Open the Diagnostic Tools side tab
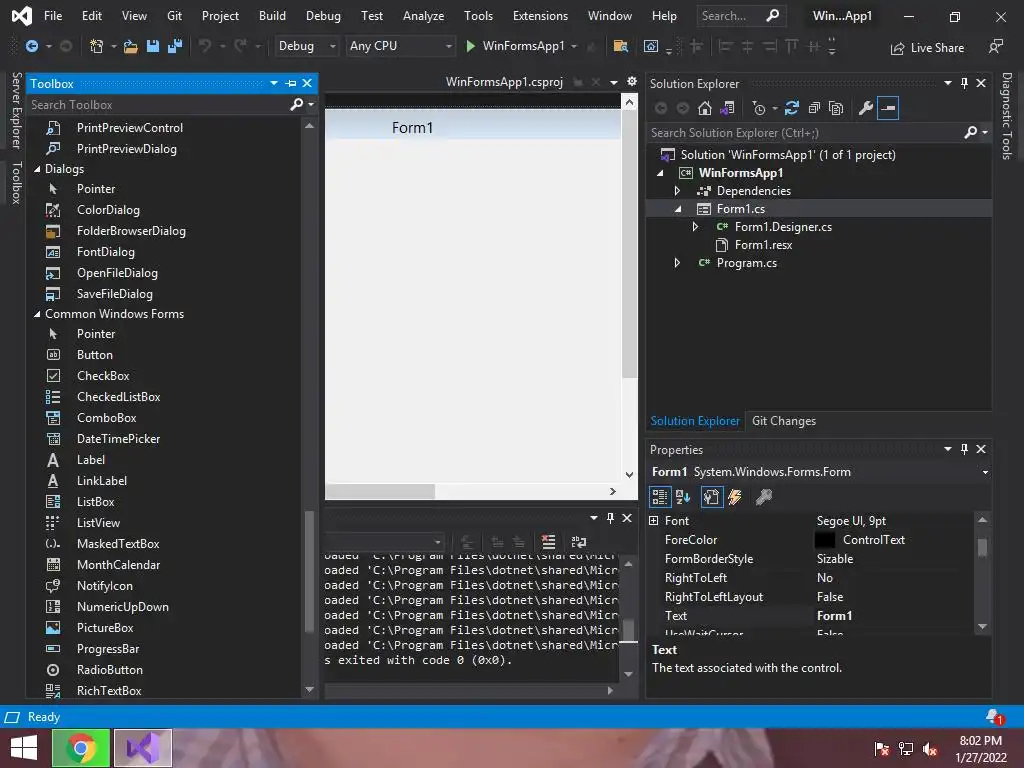1024x768 pixels. click(x=1007, y=116)
